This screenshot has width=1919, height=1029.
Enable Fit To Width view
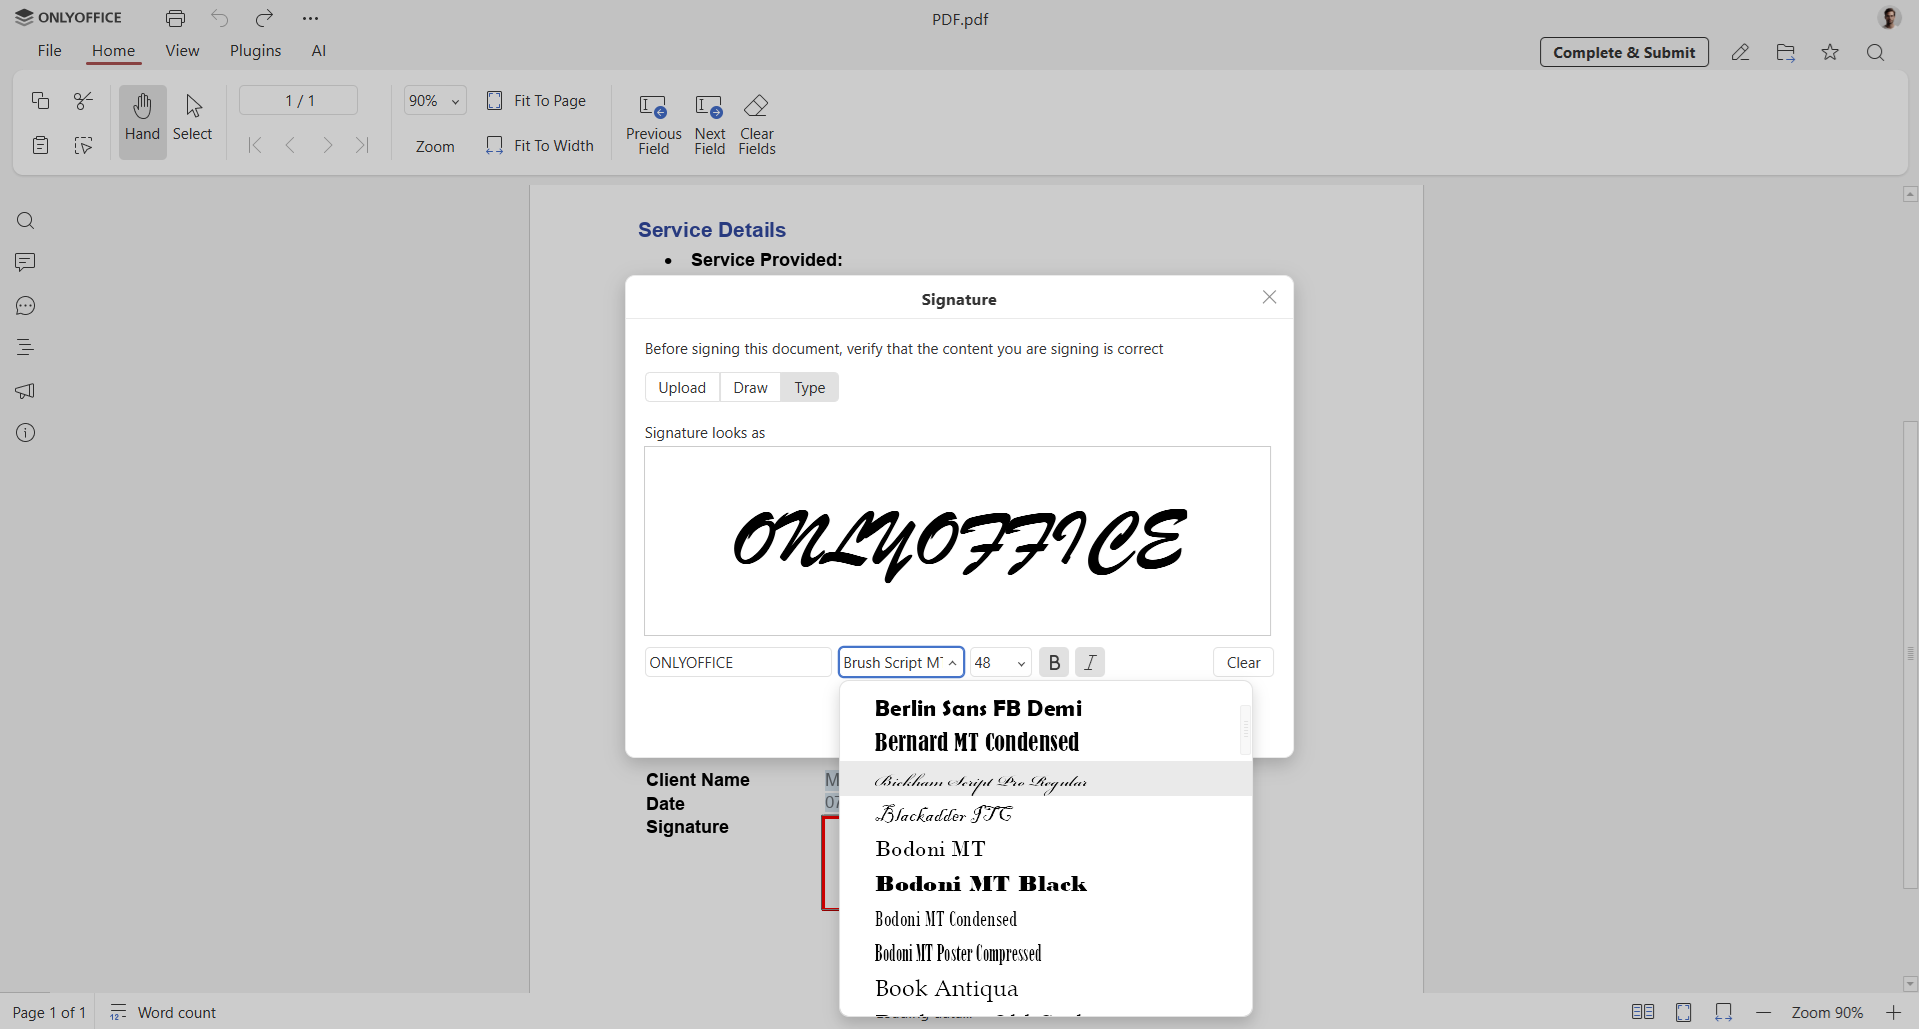coord(540,145)
